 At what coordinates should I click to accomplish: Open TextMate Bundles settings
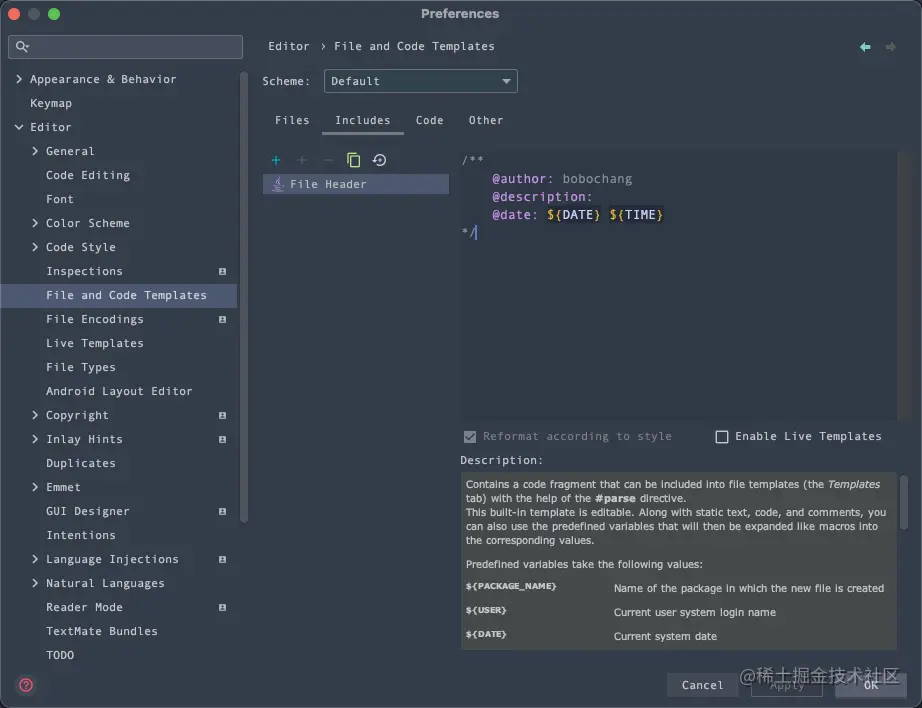click(102, 632)
